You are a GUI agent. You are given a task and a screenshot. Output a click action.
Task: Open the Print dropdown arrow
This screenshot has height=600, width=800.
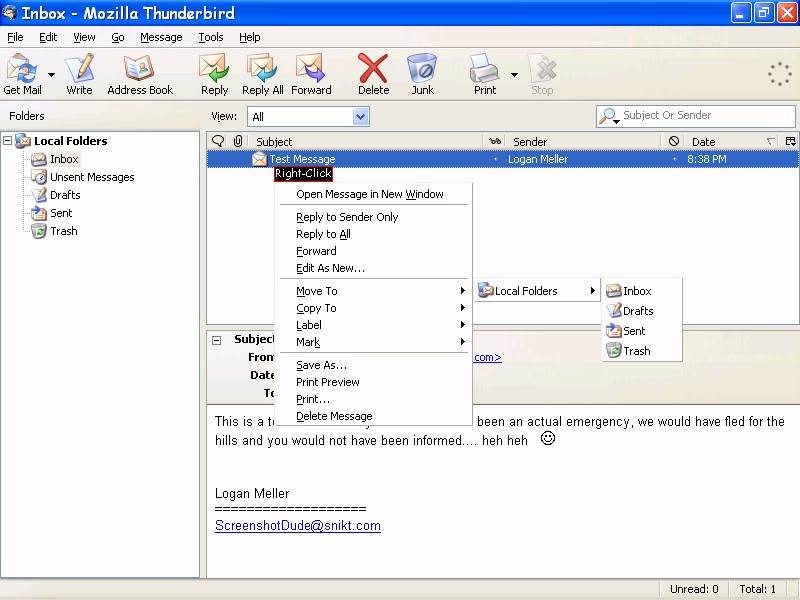click(514, 74)
